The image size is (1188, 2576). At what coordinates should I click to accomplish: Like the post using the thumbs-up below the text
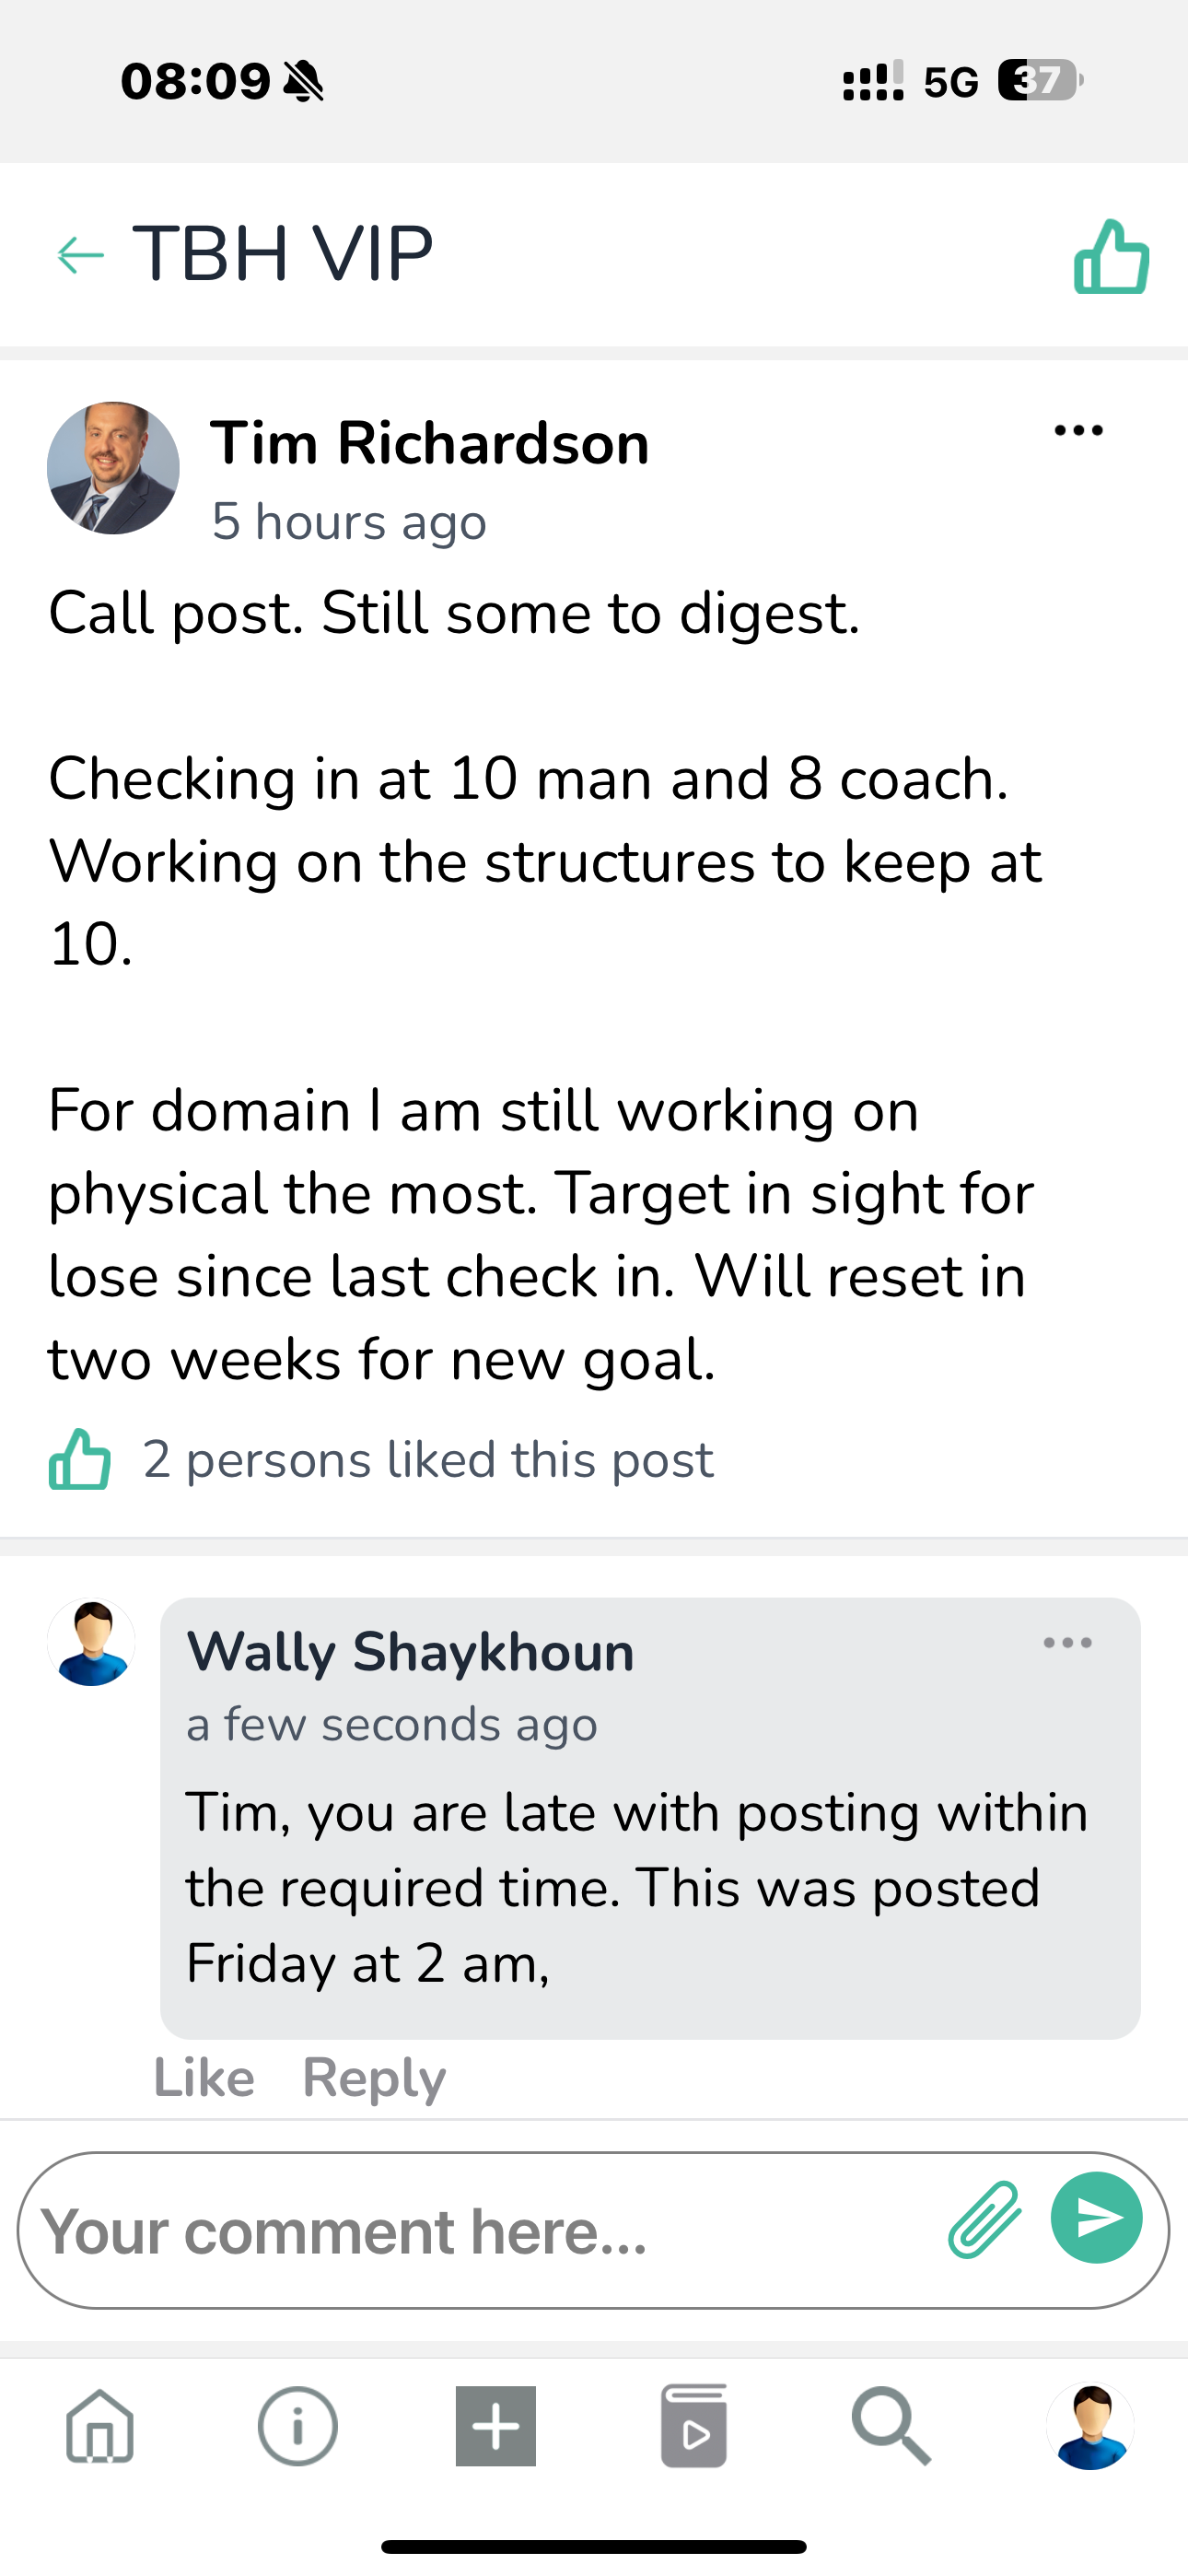click(x=80, y=1459)
